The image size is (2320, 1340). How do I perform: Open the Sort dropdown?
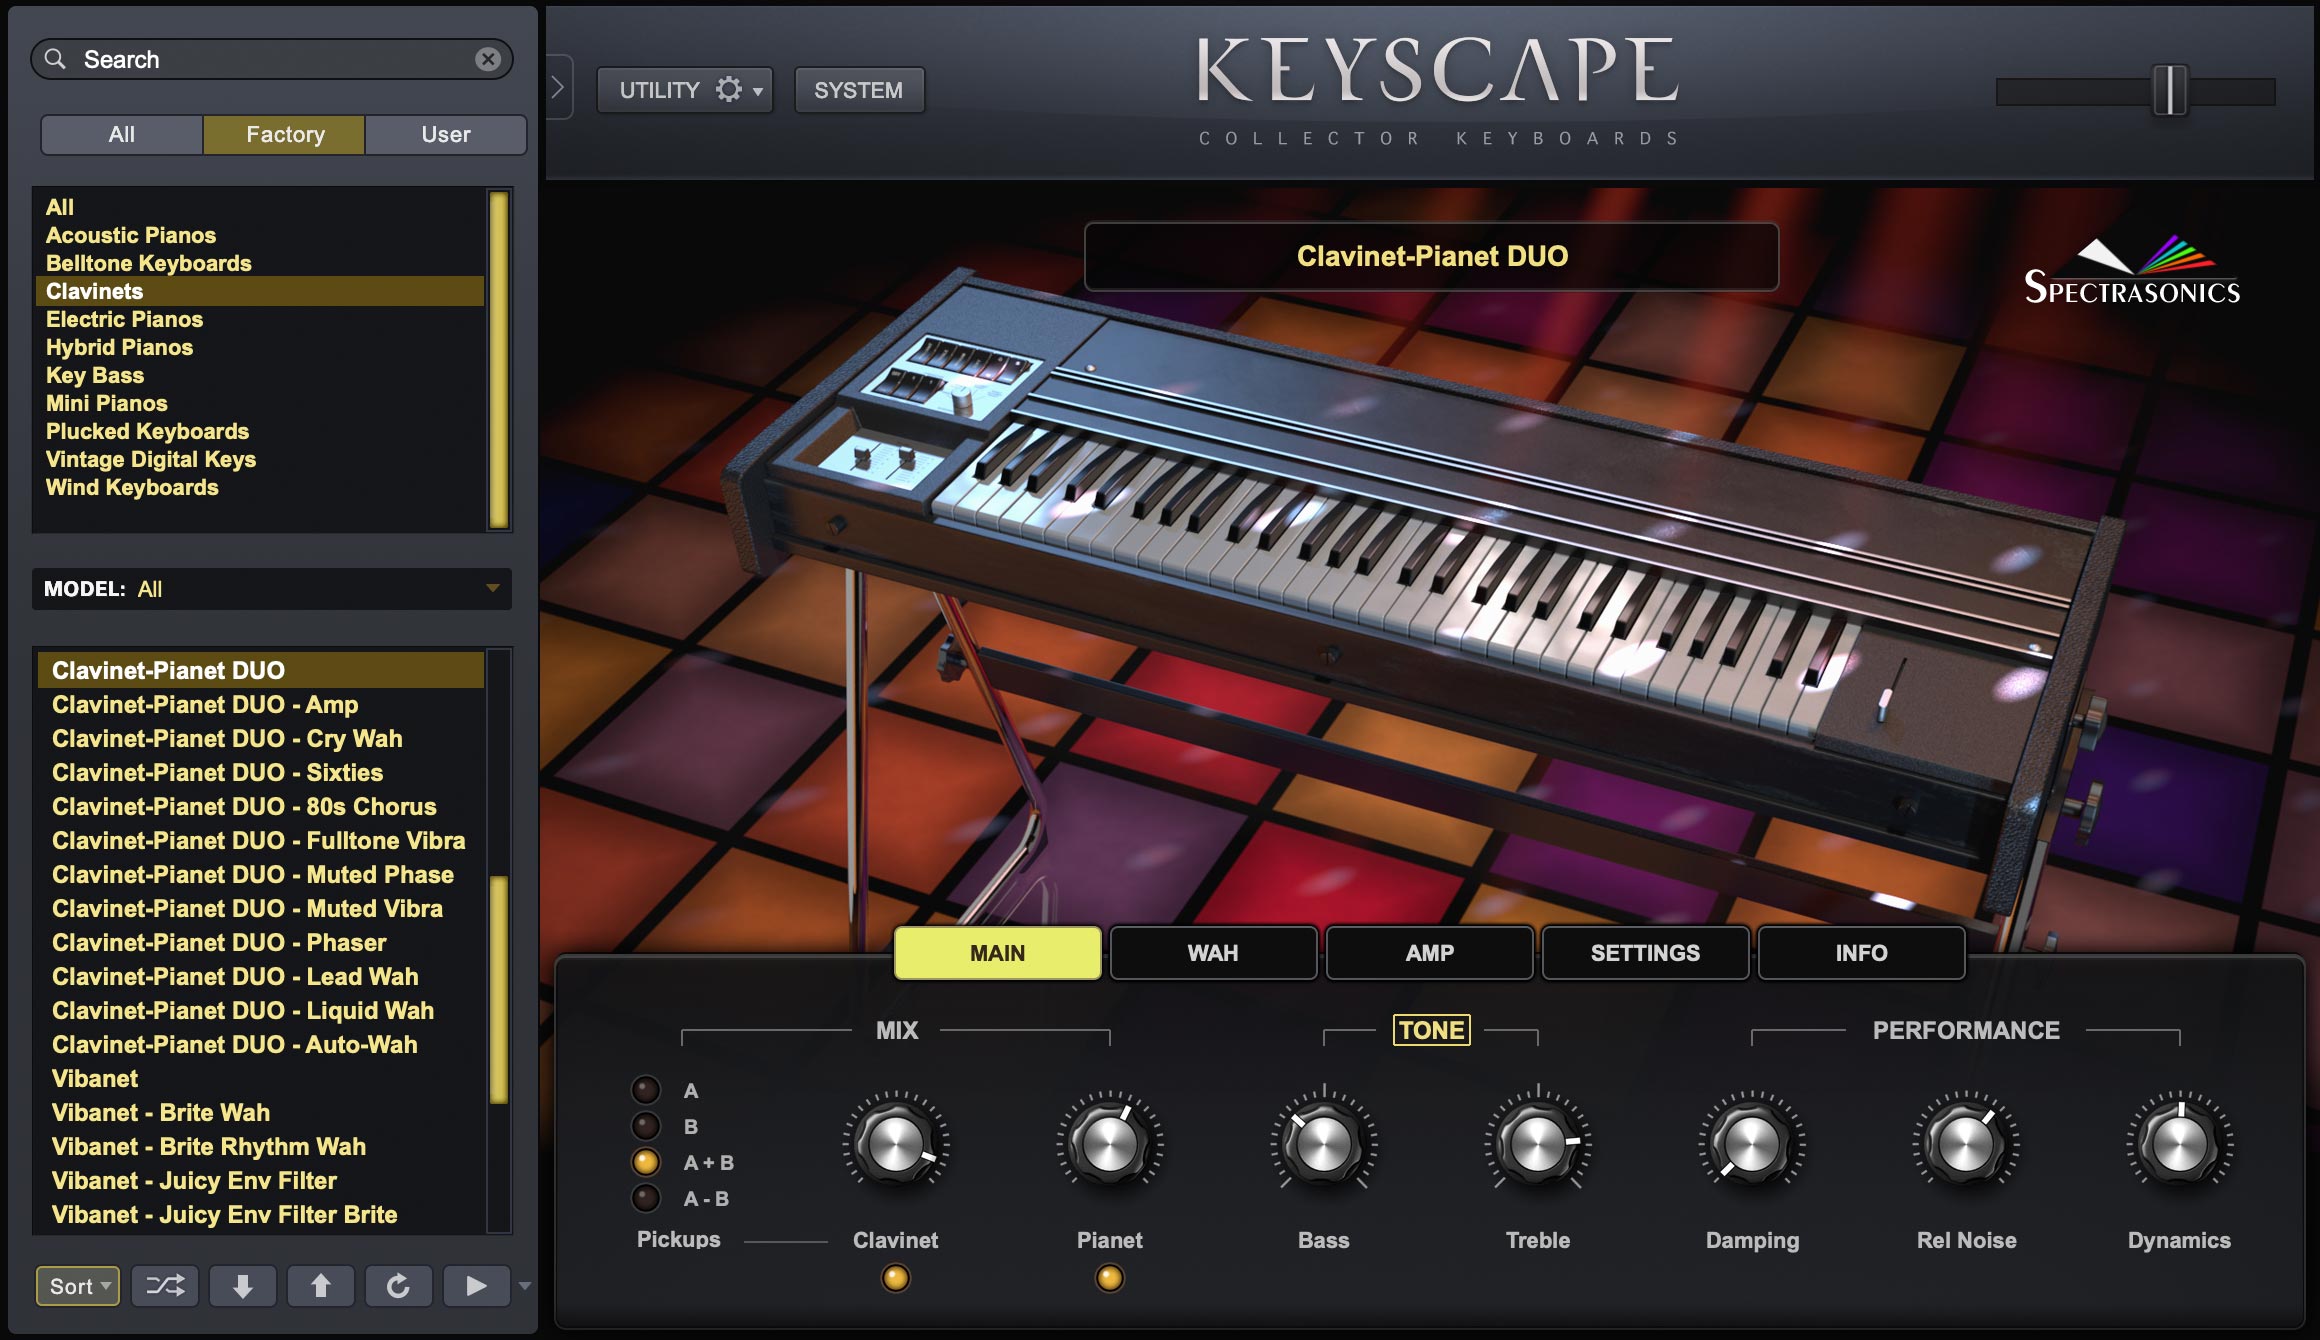78,1286
